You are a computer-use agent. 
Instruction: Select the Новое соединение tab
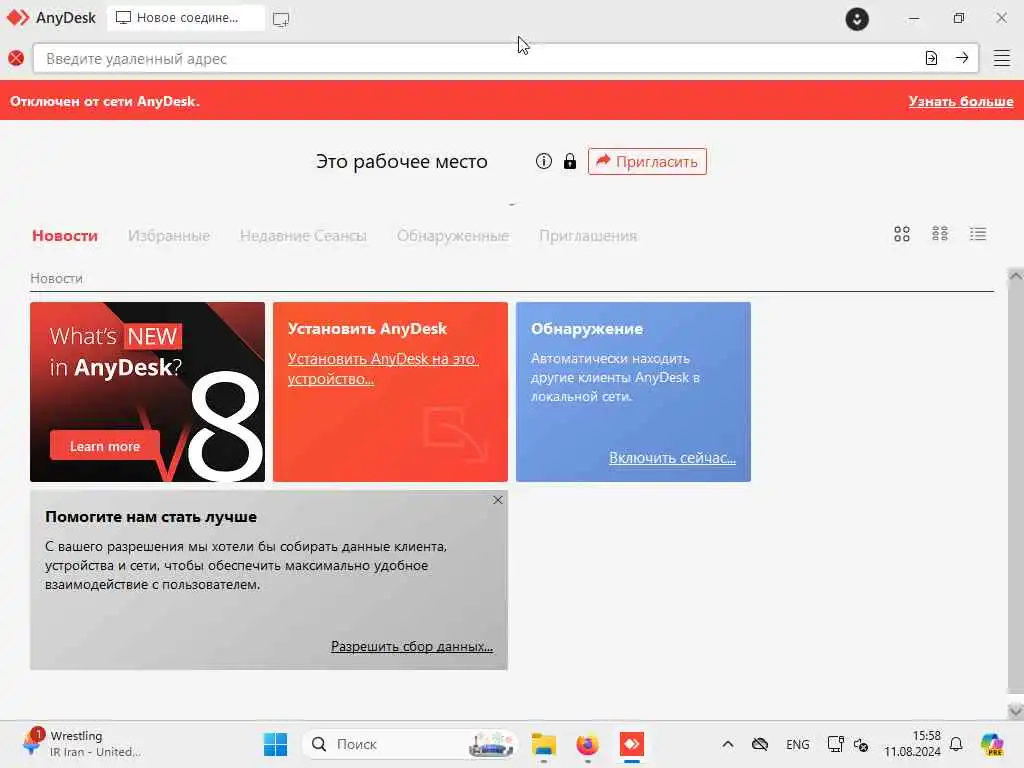tap(185, 18)
